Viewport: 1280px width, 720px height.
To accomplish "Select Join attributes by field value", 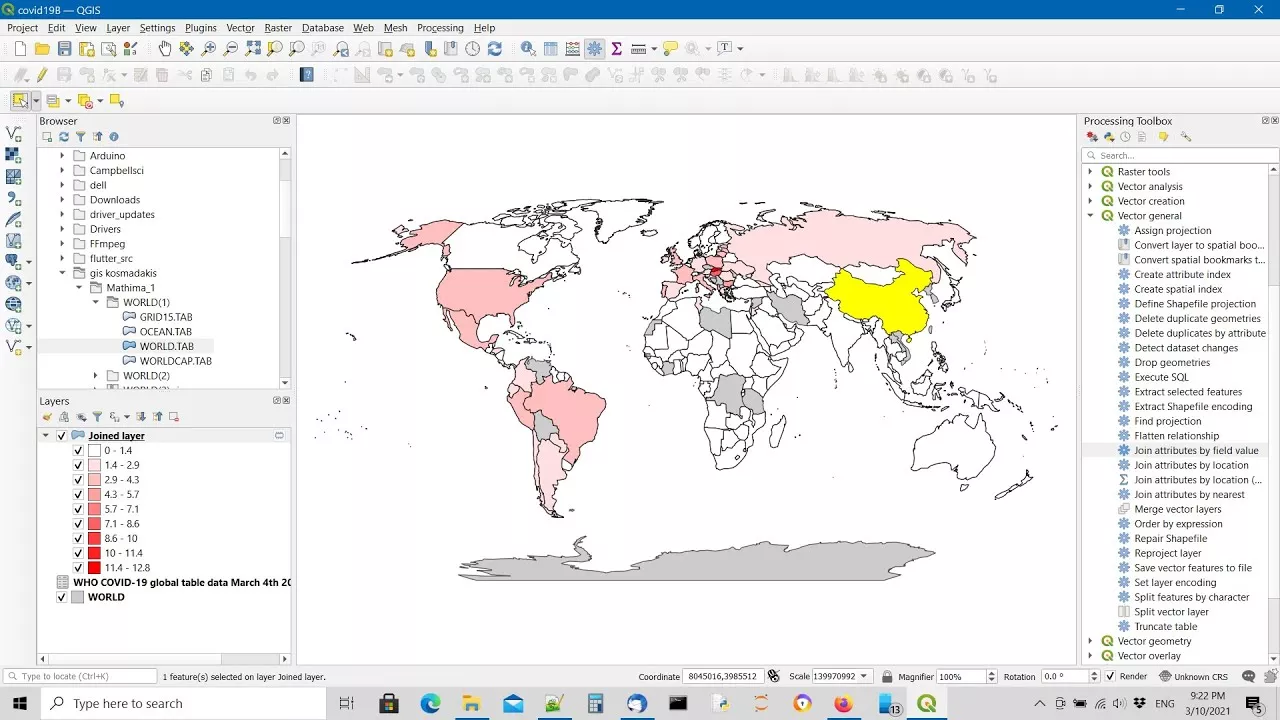I will (x=1195, y=451).
